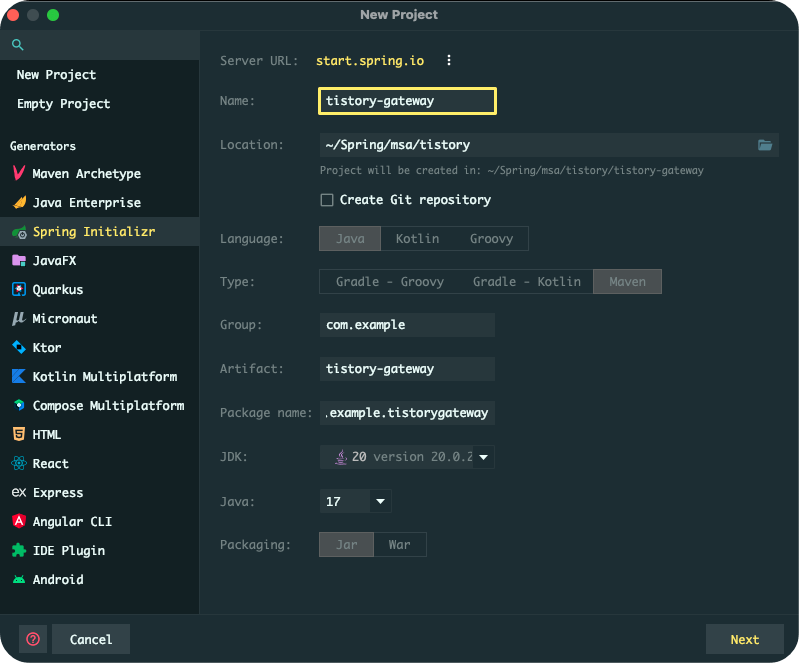The image size is (799, 663).
Task: Browse location with the folder icon
Action: click(x=765, y=145)
